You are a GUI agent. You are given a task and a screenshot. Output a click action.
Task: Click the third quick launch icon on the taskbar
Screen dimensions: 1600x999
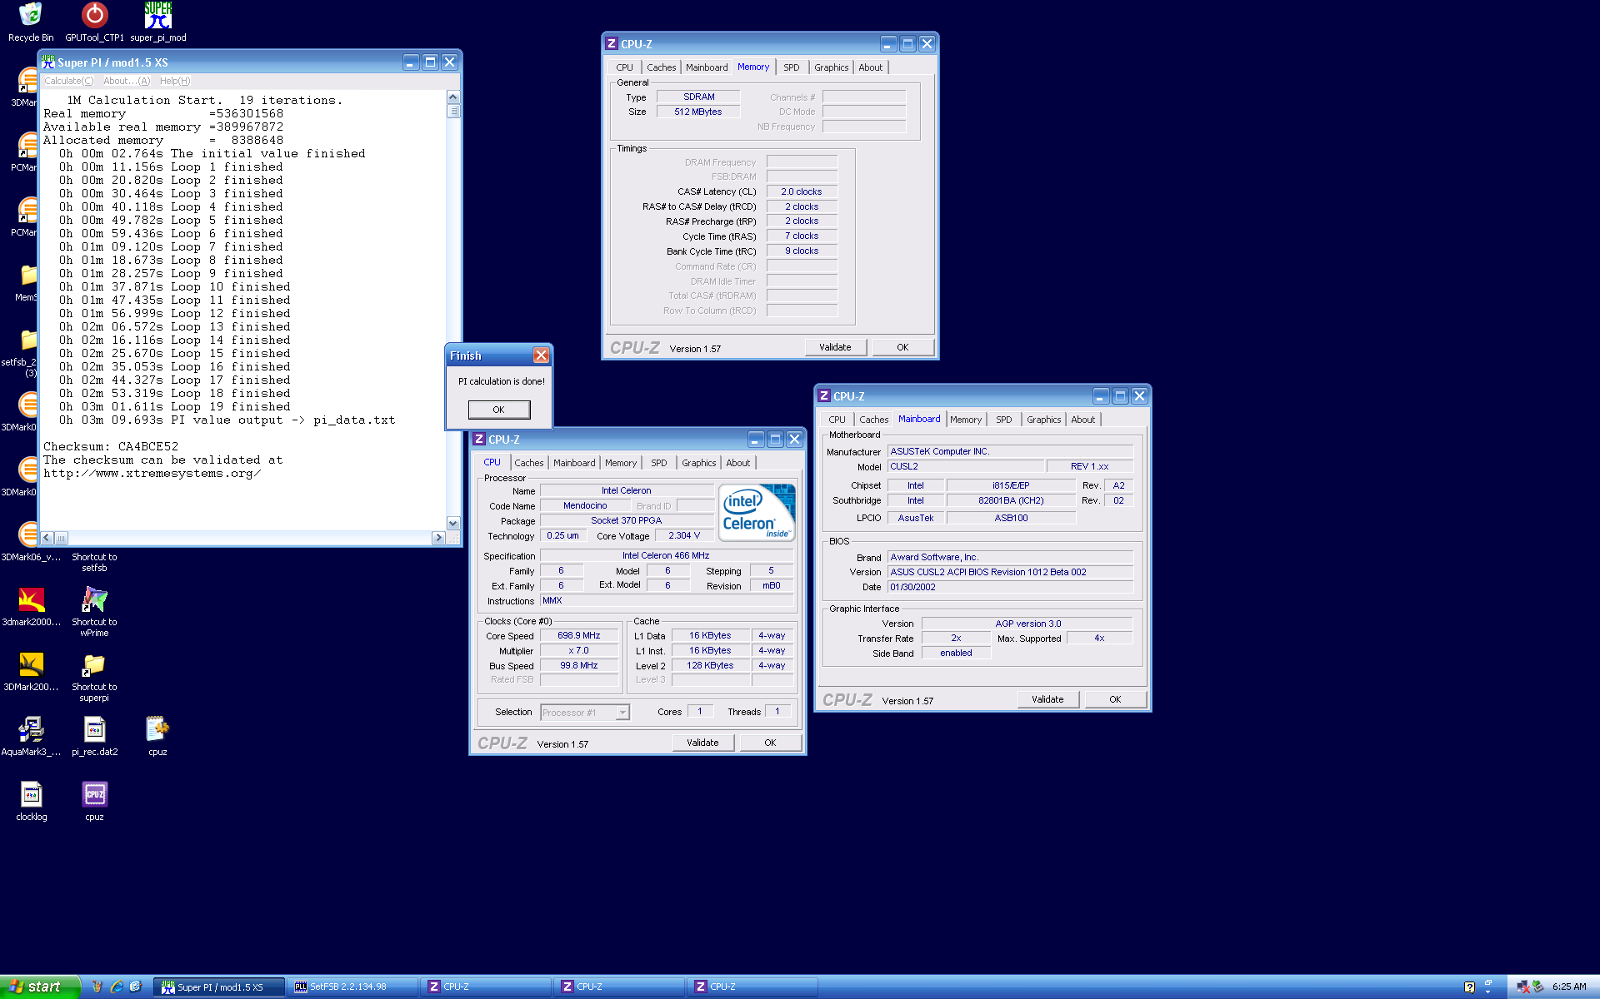coord(135,986)
